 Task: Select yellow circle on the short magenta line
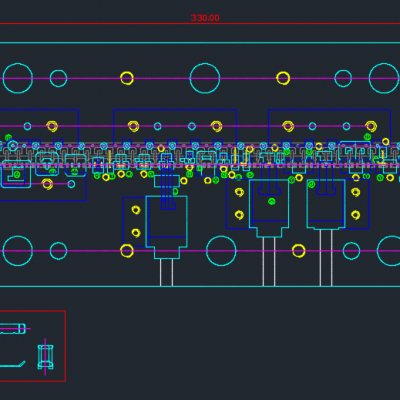pos(47,184)
